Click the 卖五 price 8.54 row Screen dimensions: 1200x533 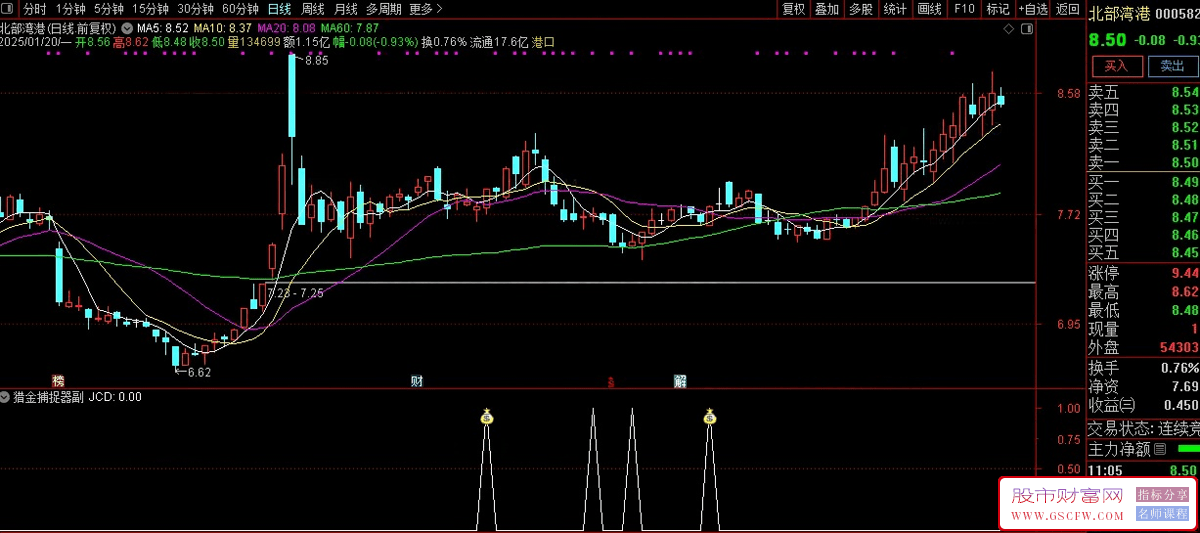coord(1143,92)
